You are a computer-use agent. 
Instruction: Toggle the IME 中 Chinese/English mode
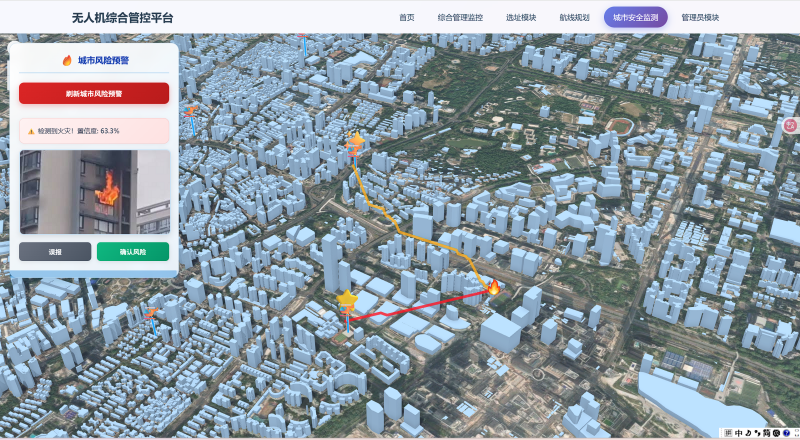click(738, 433)
